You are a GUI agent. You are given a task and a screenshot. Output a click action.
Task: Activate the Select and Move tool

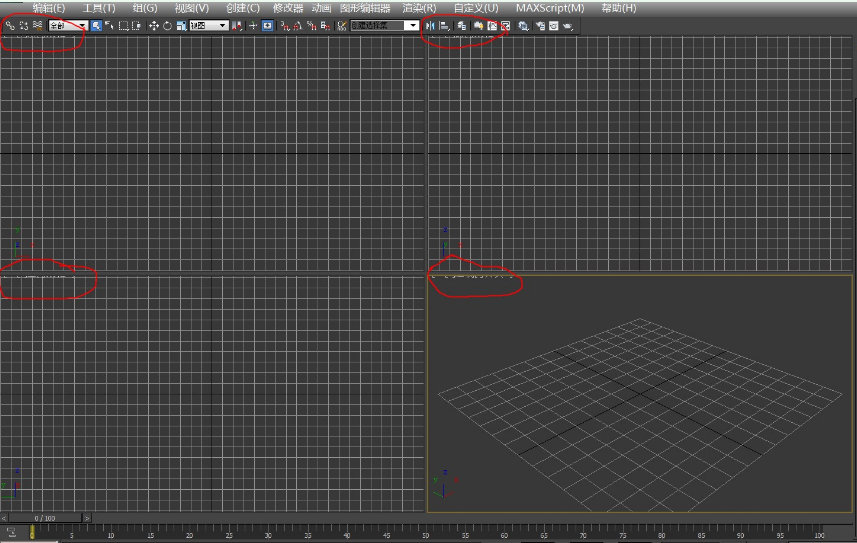[154, 26]
